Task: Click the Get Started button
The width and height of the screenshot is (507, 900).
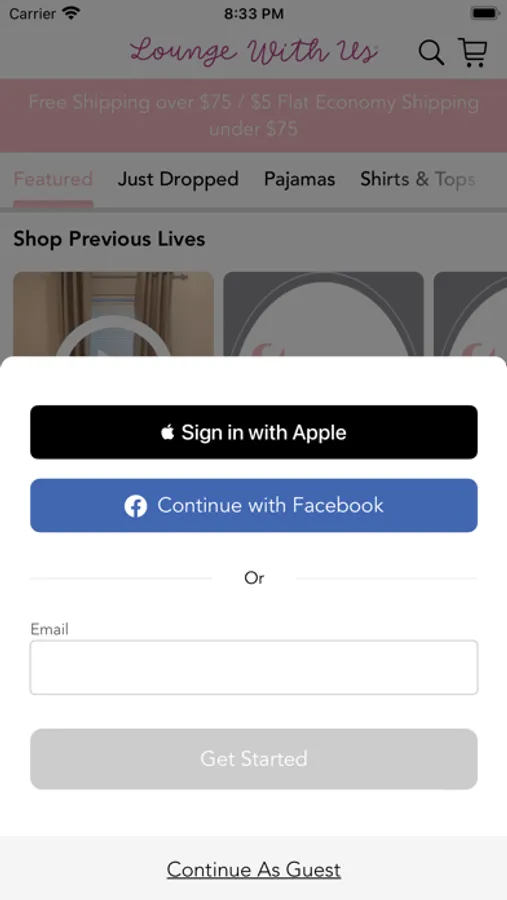Action: tap(254, 759)
